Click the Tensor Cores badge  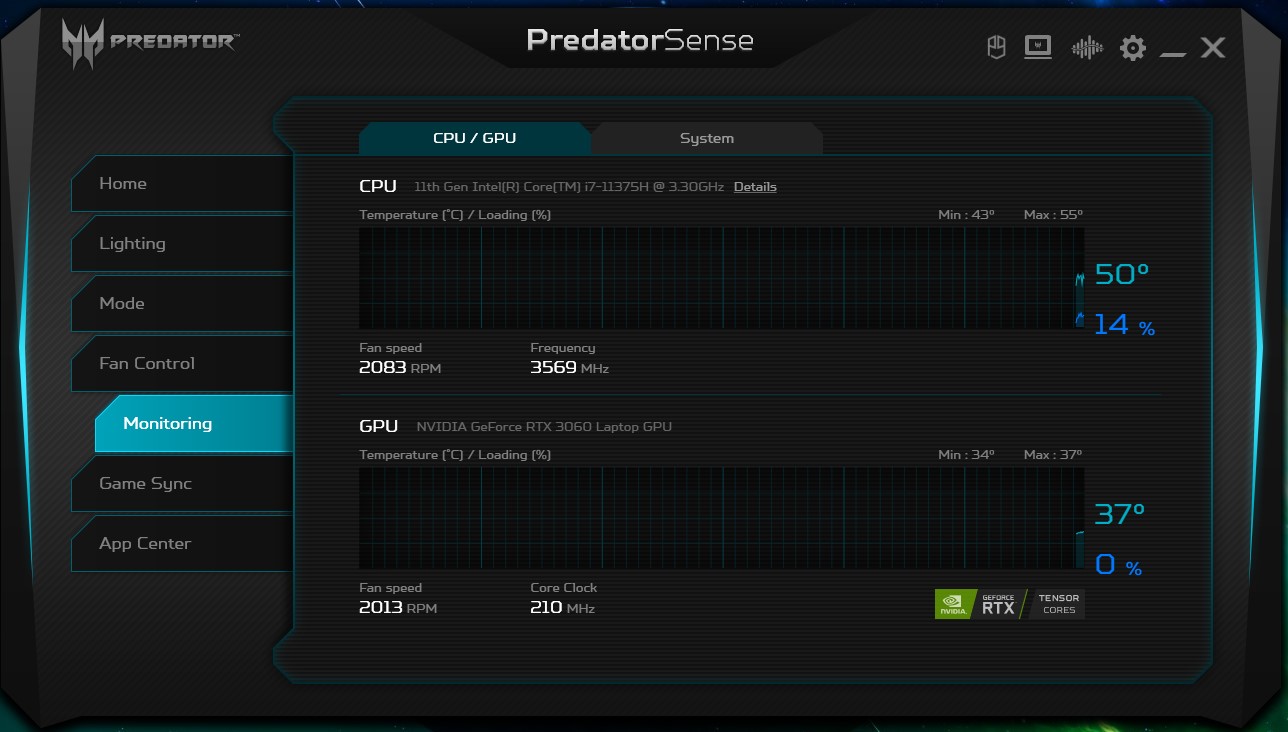click(1058, 604)
